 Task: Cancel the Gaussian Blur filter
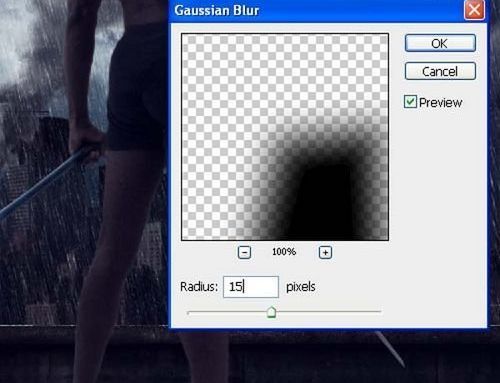point(440,71)
